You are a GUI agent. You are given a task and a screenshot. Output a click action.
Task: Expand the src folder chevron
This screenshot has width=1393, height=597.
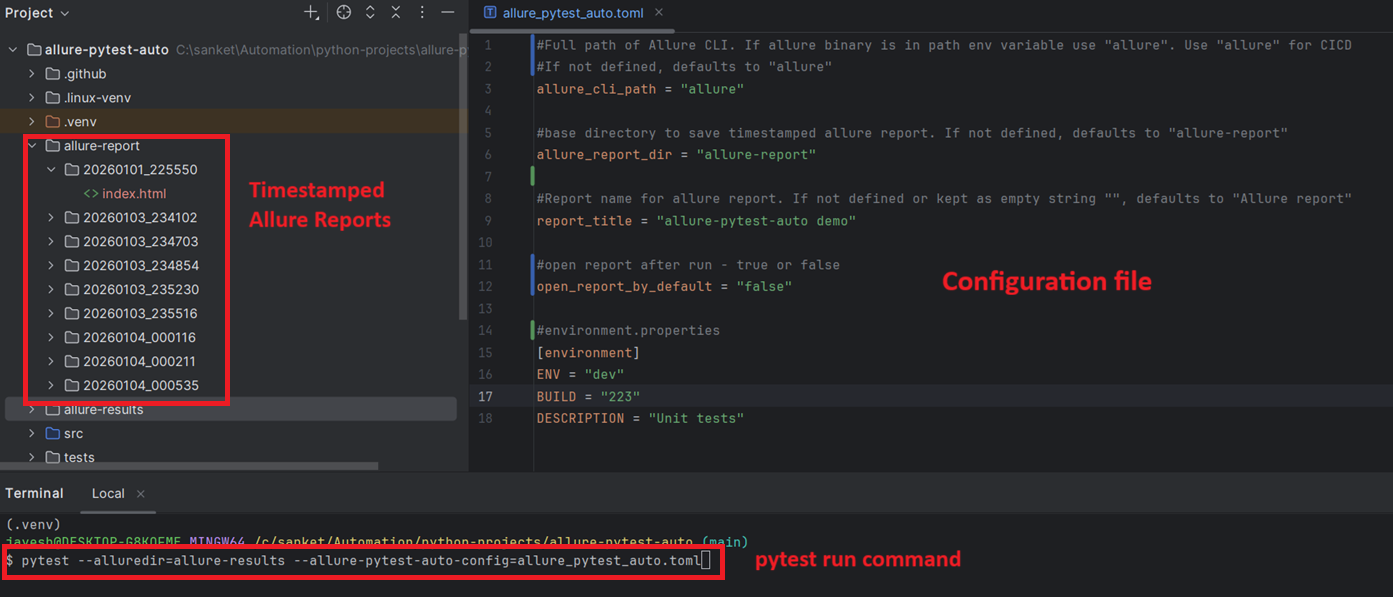pyautogui.click(x=32, y=434)
